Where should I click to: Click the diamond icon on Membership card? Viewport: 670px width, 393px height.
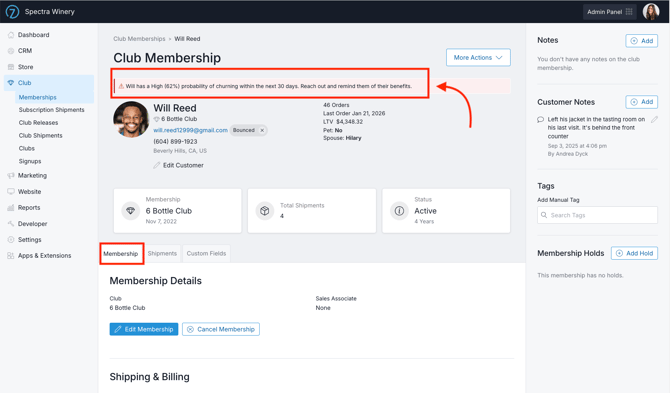131,211
